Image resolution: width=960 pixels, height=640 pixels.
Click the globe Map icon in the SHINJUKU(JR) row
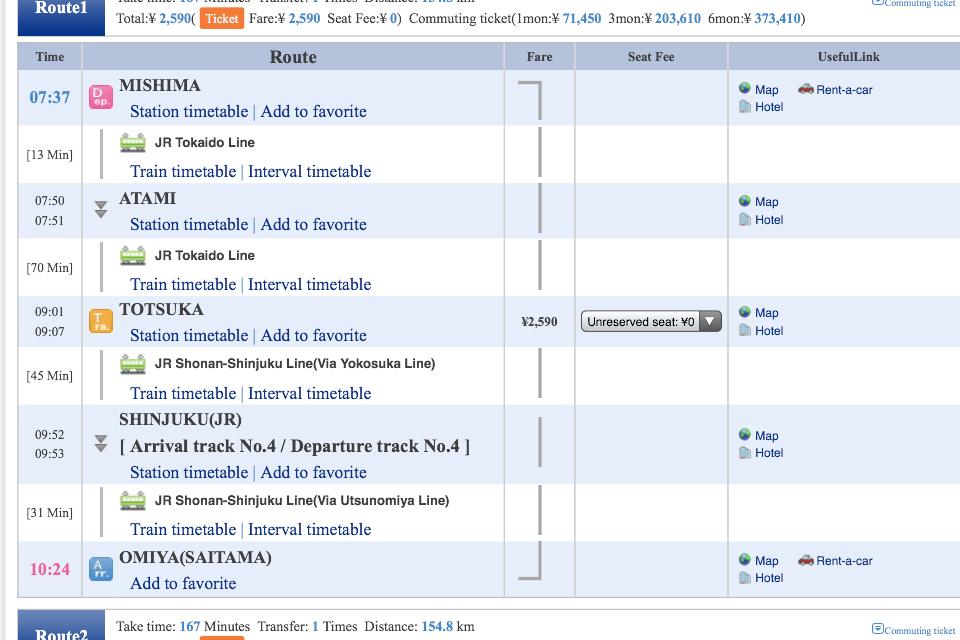click(x=744, y=434)
